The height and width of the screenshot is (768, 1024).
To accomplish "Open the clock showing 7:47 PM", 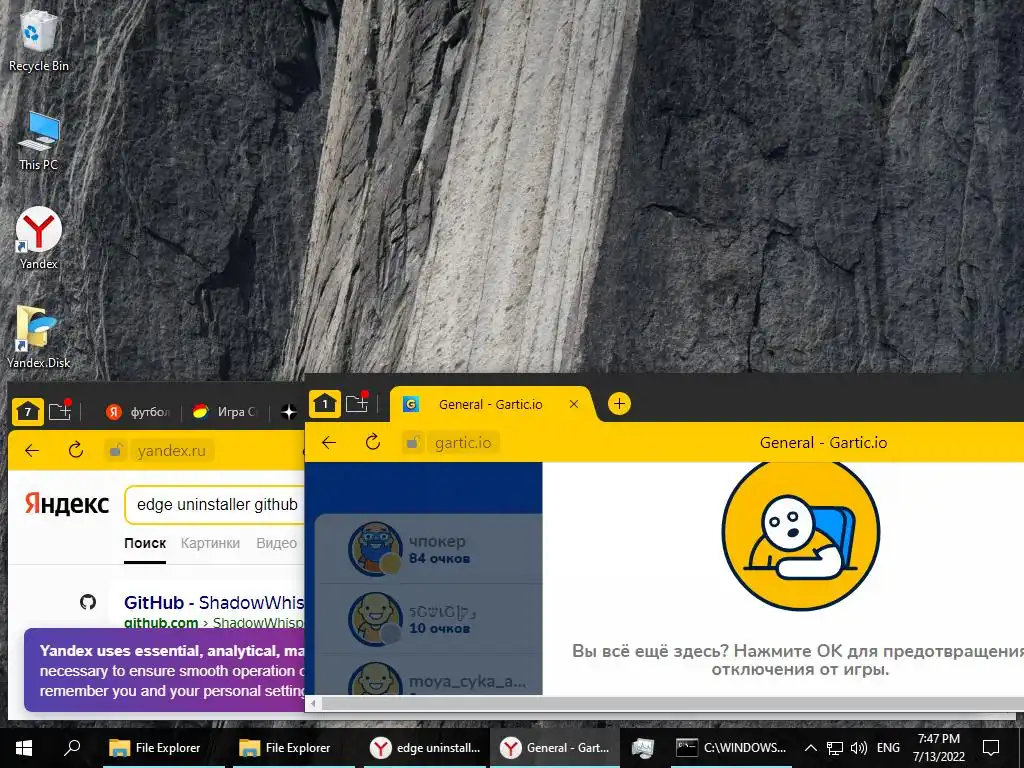I will coord(938,748).
